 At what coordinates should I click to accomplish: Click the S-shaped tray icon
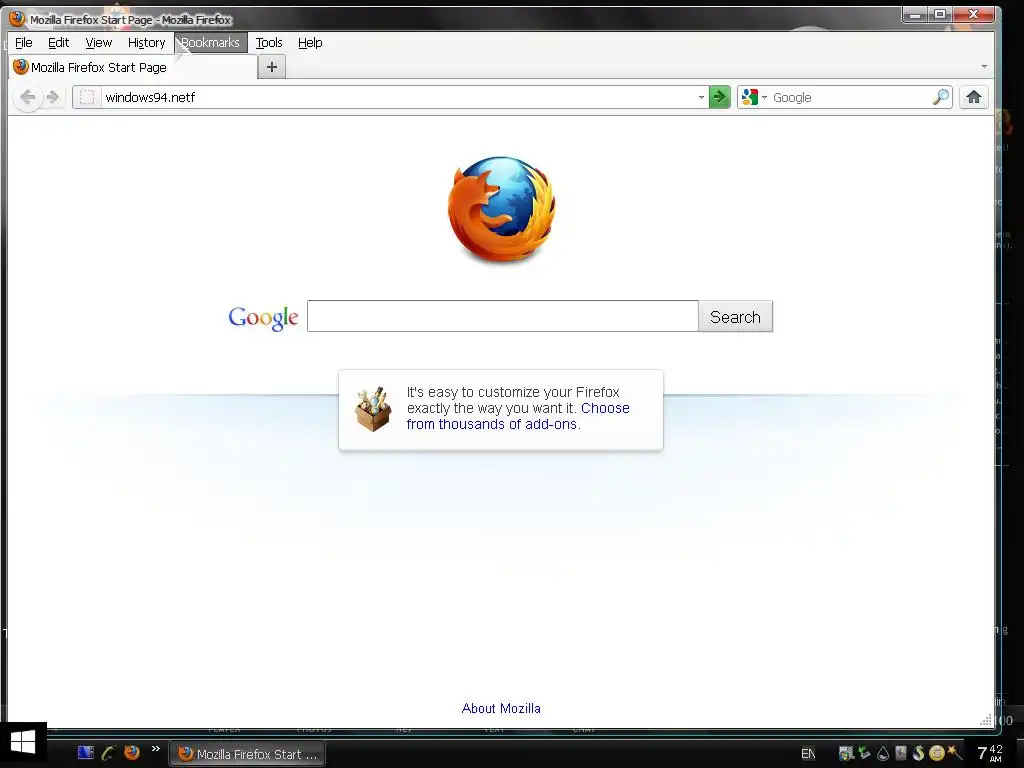[x=918, y=754]
